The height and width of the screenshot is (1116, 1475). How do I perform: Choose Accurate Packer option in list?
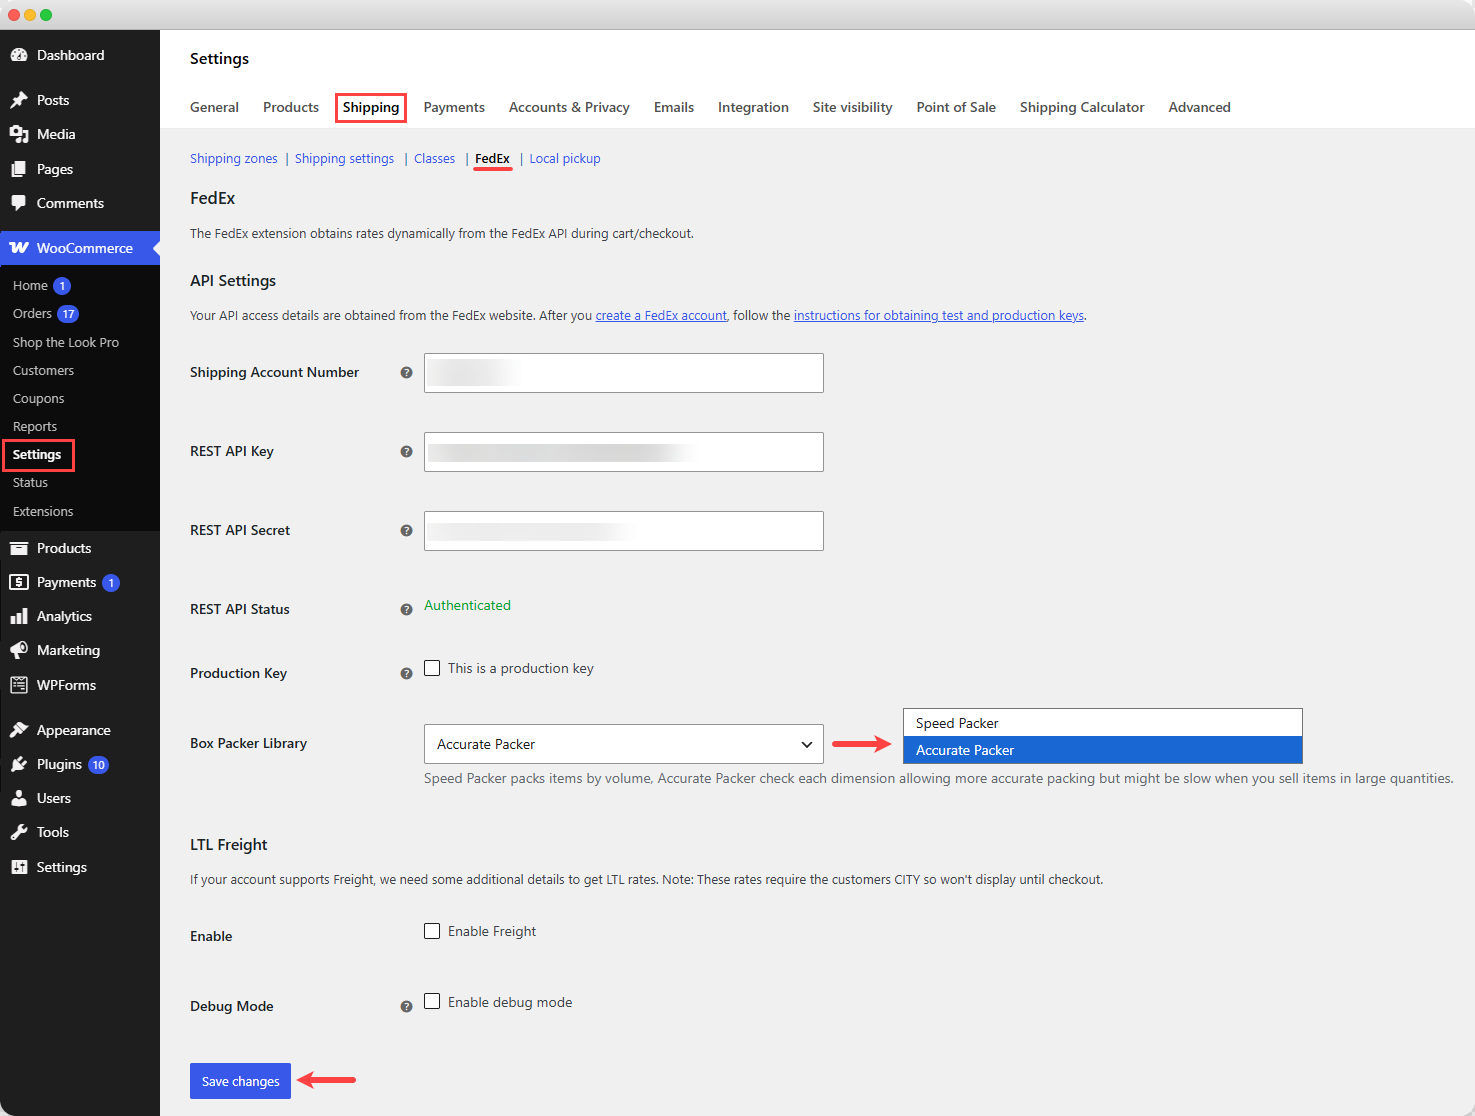tap(1102, 750)
